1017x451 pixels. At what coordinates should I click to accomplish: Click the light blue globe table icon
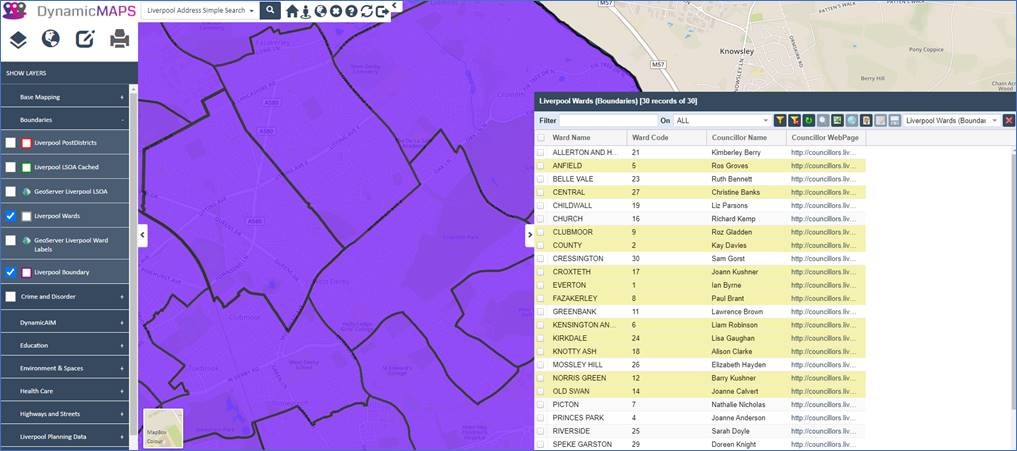pos(852,121)
